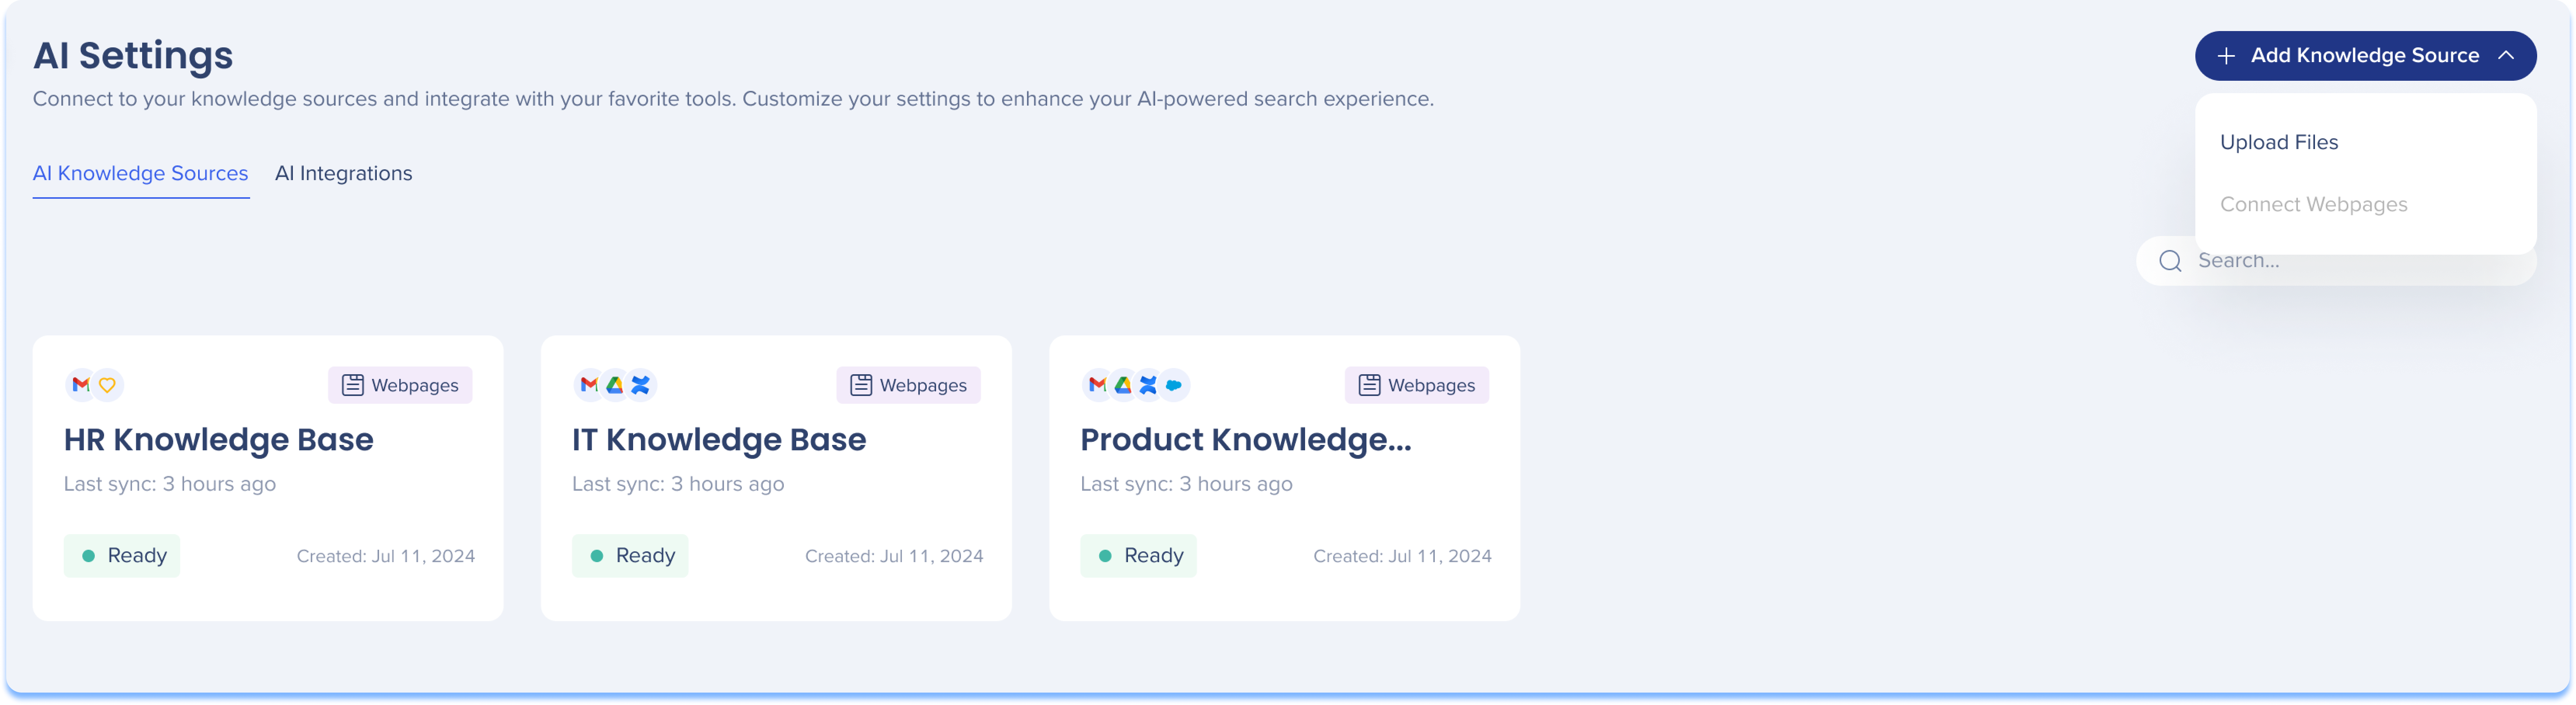Click the Webpages tag on IT Knowledge Base card

click(x=908, y=385)
